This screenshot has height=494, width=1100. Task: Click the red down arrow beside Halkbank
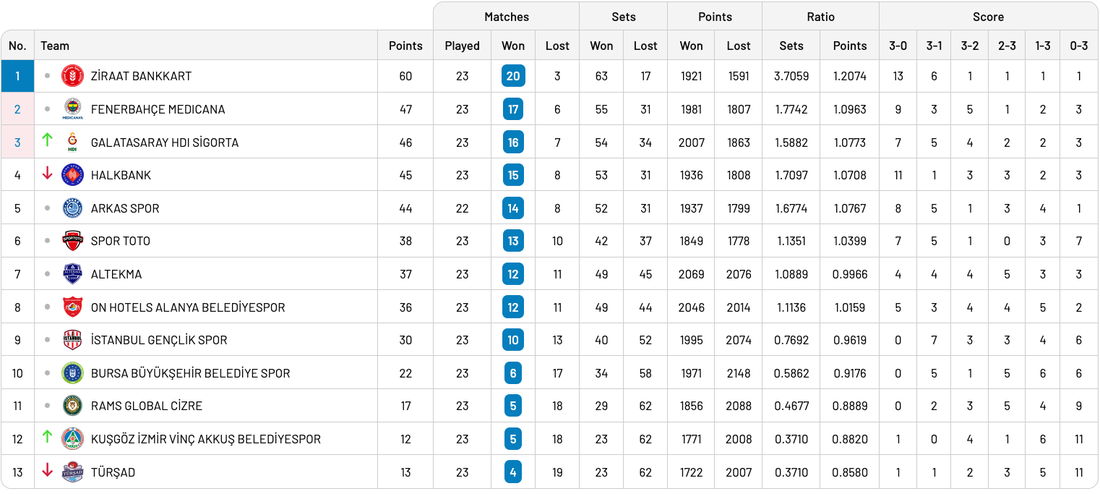click(47, 174)
